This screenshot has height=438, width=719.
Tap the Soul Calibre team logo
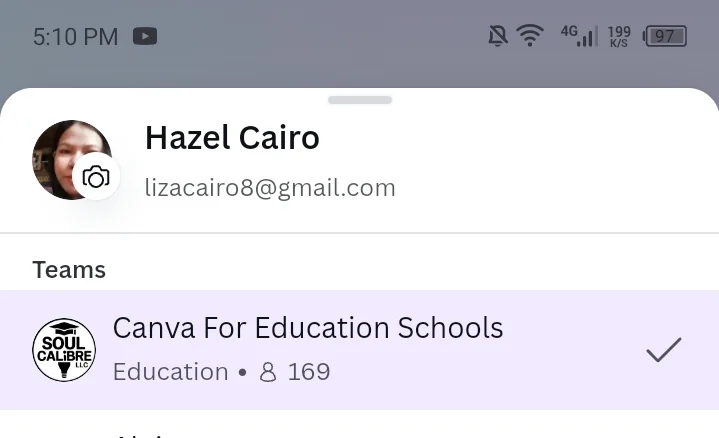pyautogui.click(x=64, y=350)
